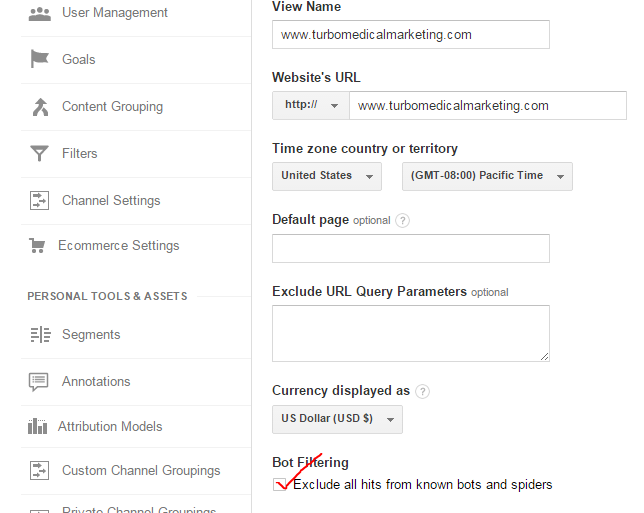Click the View Name text field
This screenshot has width=644, height=513.
(410, 34)
